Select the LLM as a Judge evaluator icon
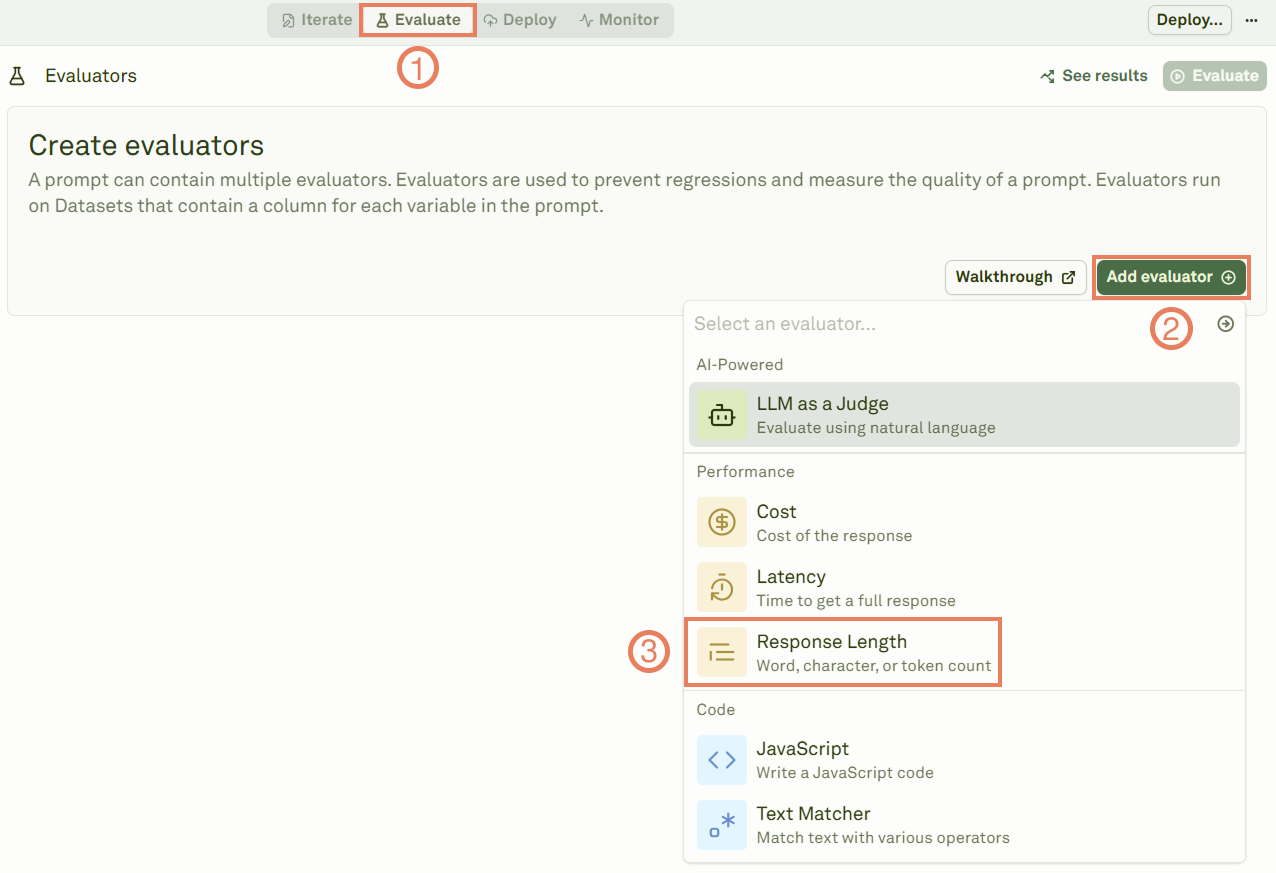The width and height of the screenshot is (1276, 873). pyautogui.click(x=721, y=414)
